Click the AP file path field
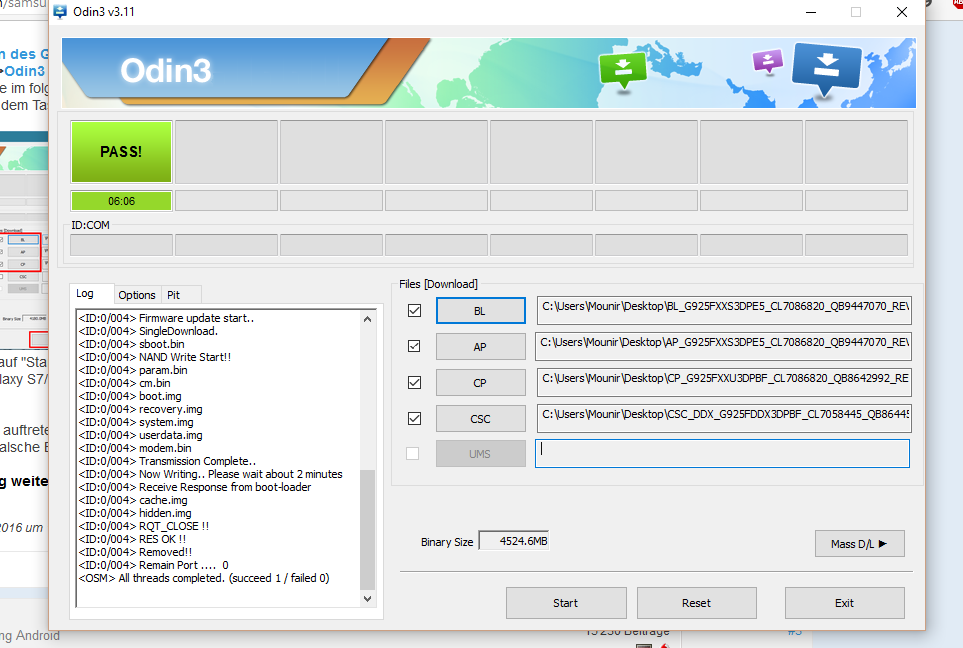This screenshot has width=963, height=648. point(724,346)
